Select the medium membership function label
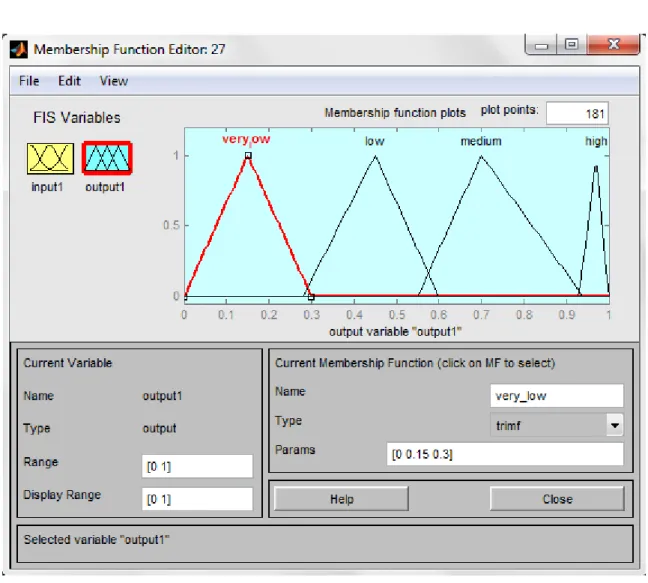The width and height of the screenshot is (648, 583). pyautogui.click(x=481, y=141)
